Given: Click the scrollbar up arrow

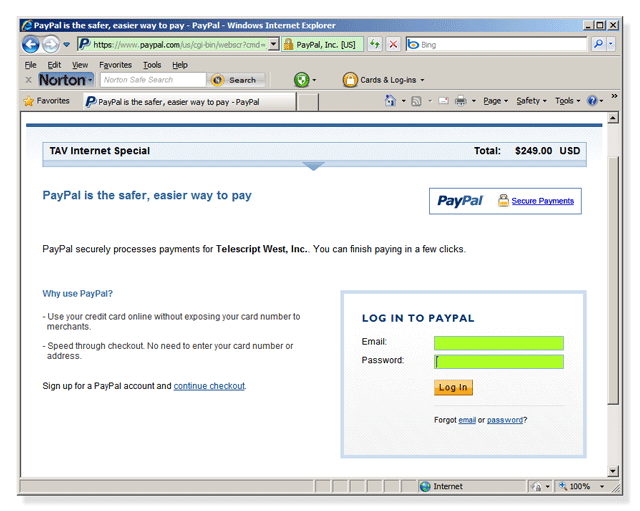Looking at the screenshot, I should coord(613,118).
